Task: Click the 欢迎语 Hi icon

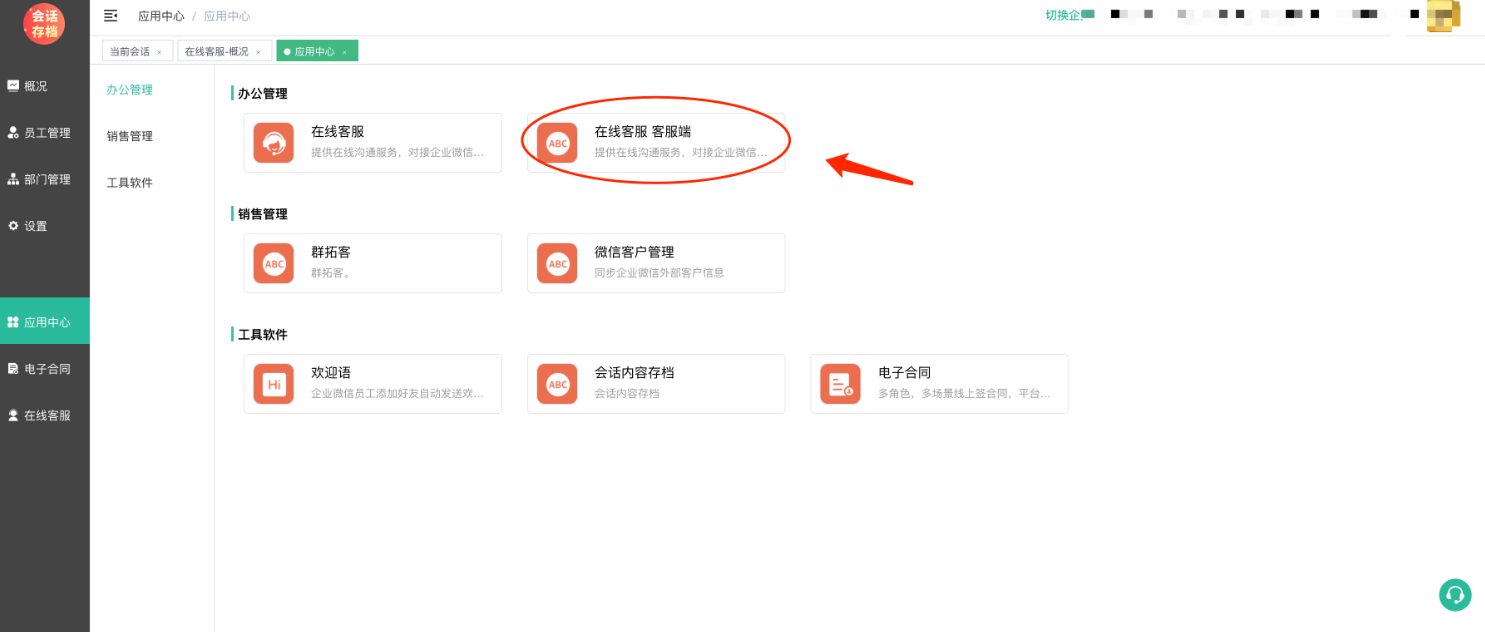Action: (x=273, y=384)
